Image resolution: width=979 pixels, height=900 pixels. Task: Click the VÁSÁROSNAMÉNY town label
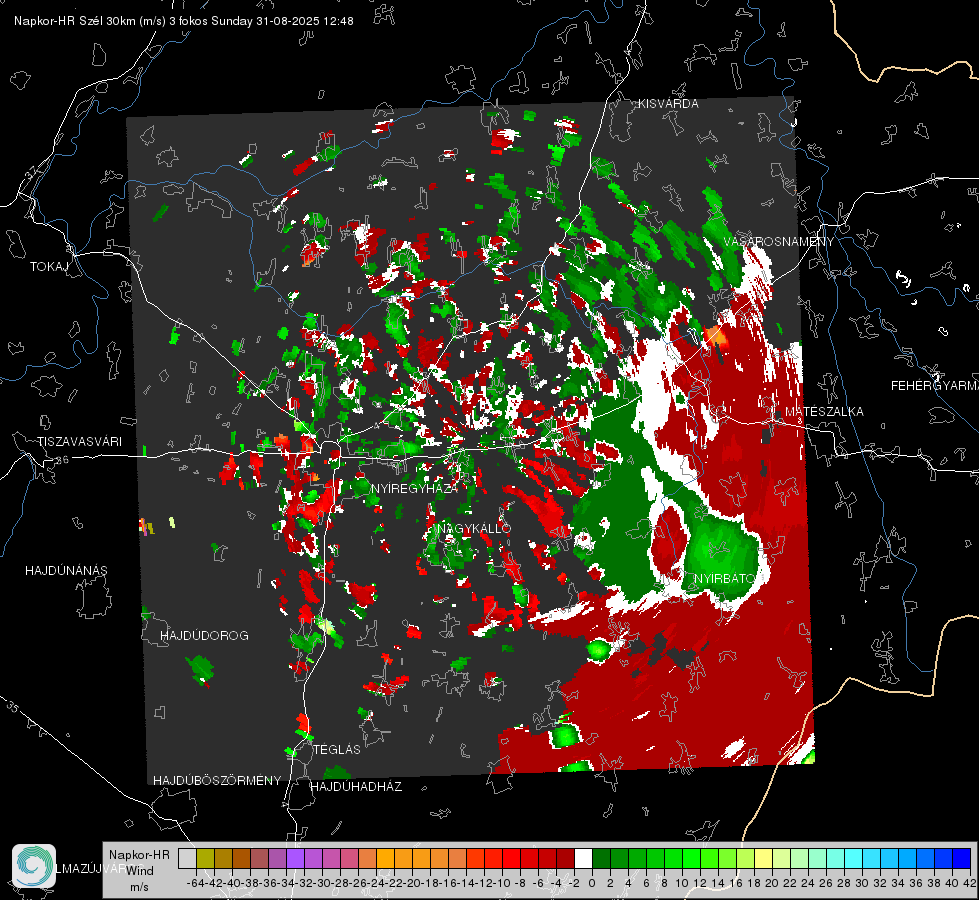coord(779,242)
